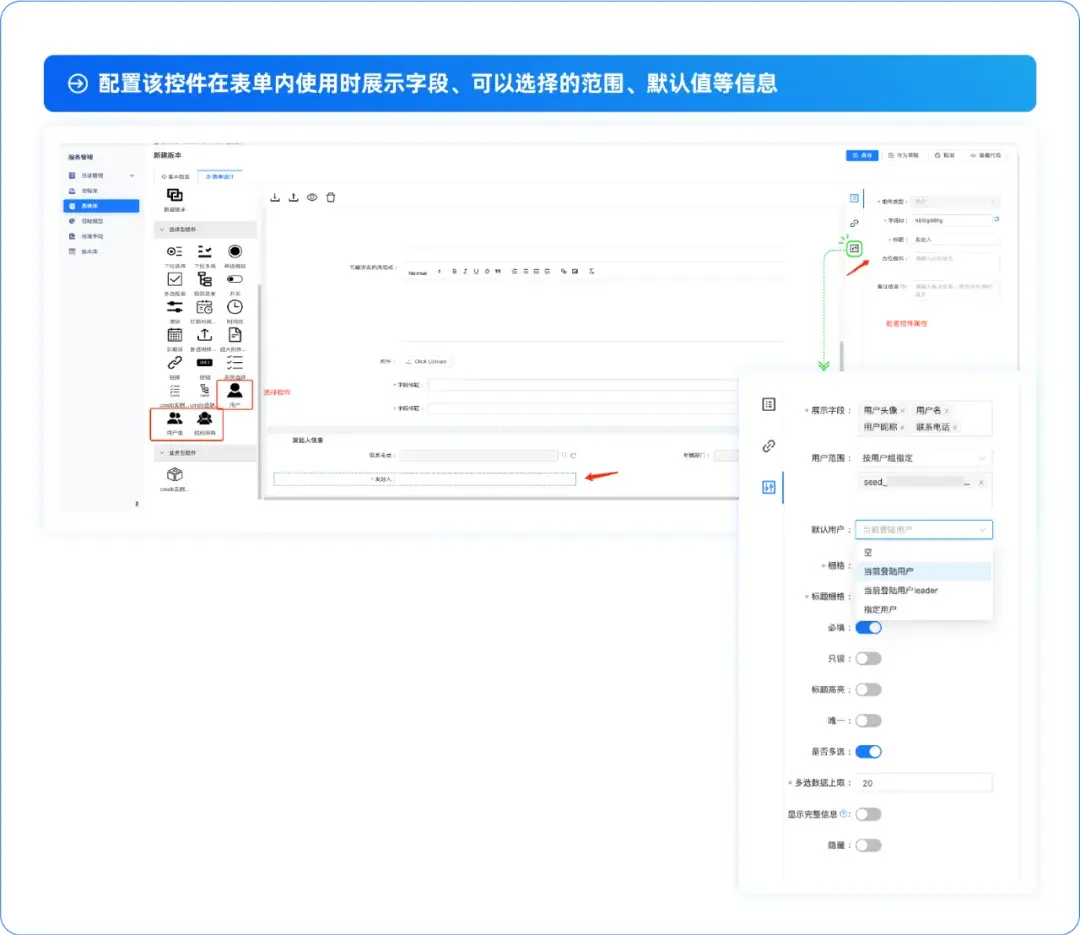Select the 开关 (switch) component icon
The image size is (1080, 935).
[x=237, y=280]
